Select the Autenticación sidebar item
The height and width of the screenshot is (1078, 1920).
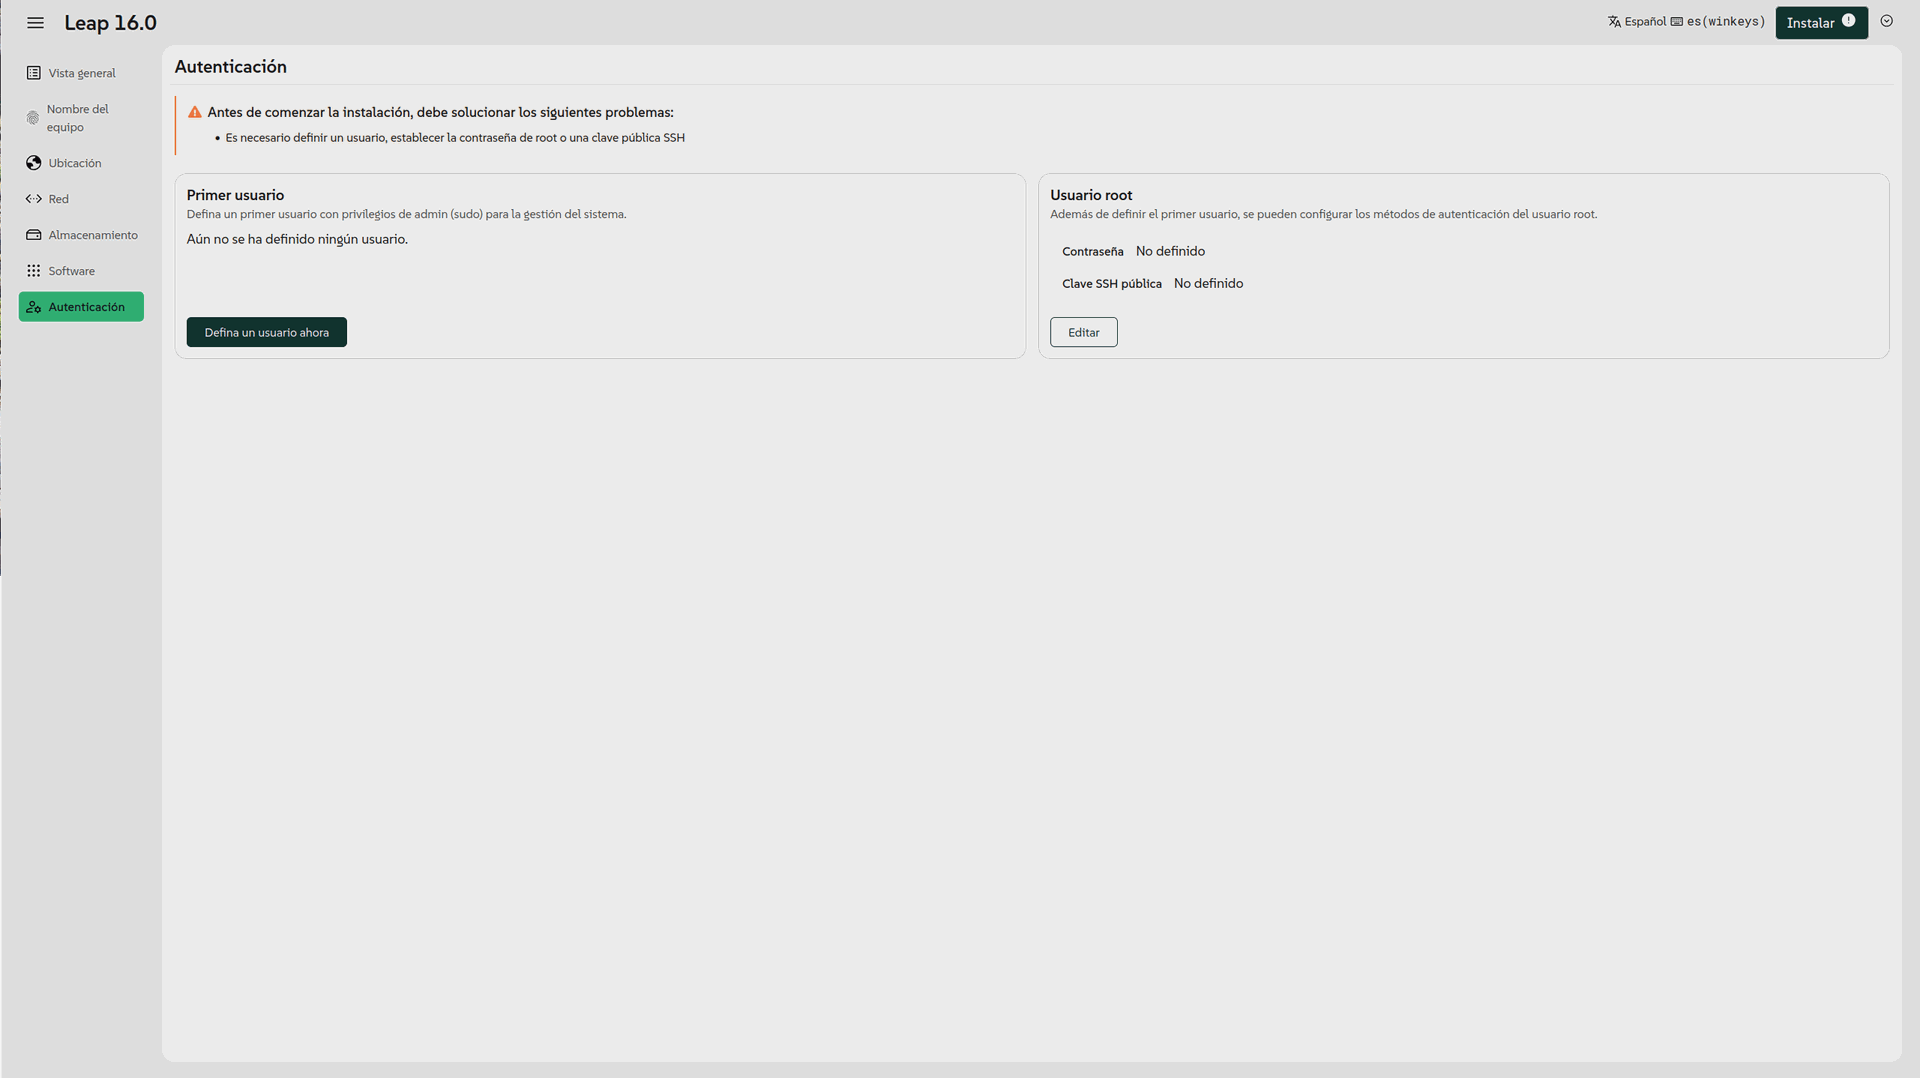[81, 307]
